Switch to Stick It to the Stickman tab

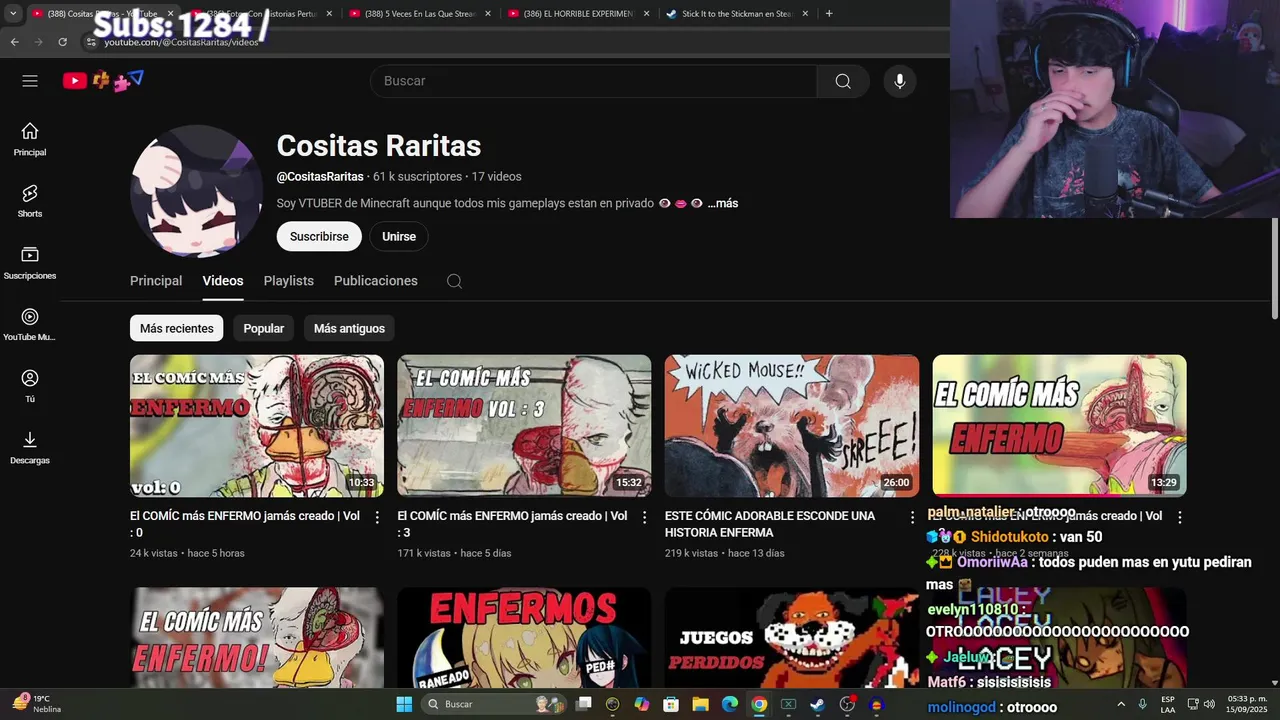[737, 14]
